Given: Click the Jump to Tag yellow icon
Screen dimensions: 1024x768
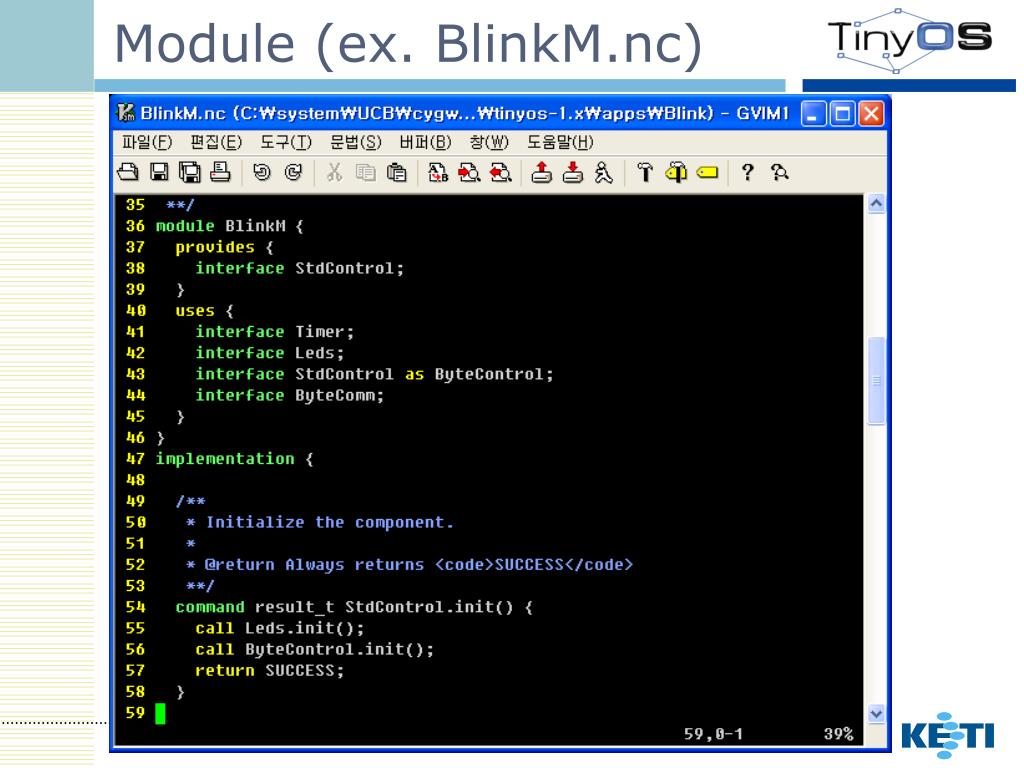Looking at the screenshot, I should 707,172.
